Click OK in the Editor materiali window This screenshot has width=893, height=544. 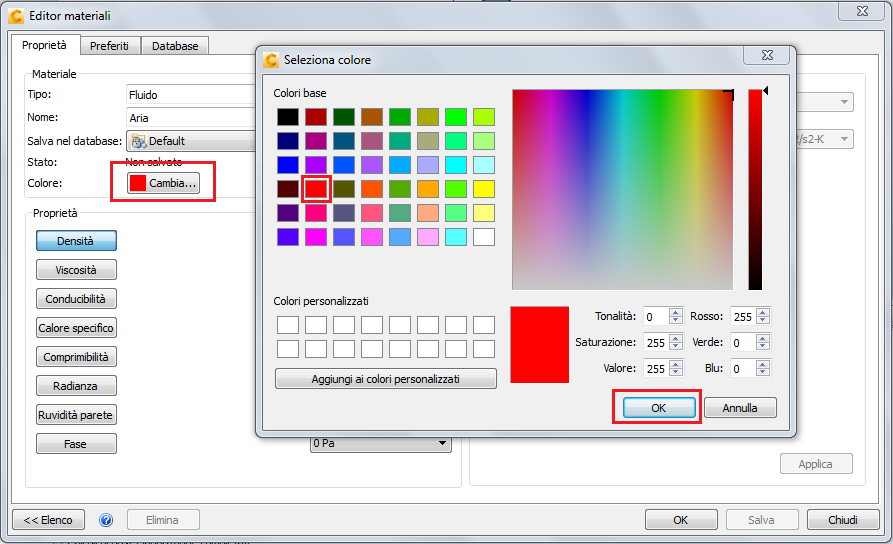(x=681, y=520)
